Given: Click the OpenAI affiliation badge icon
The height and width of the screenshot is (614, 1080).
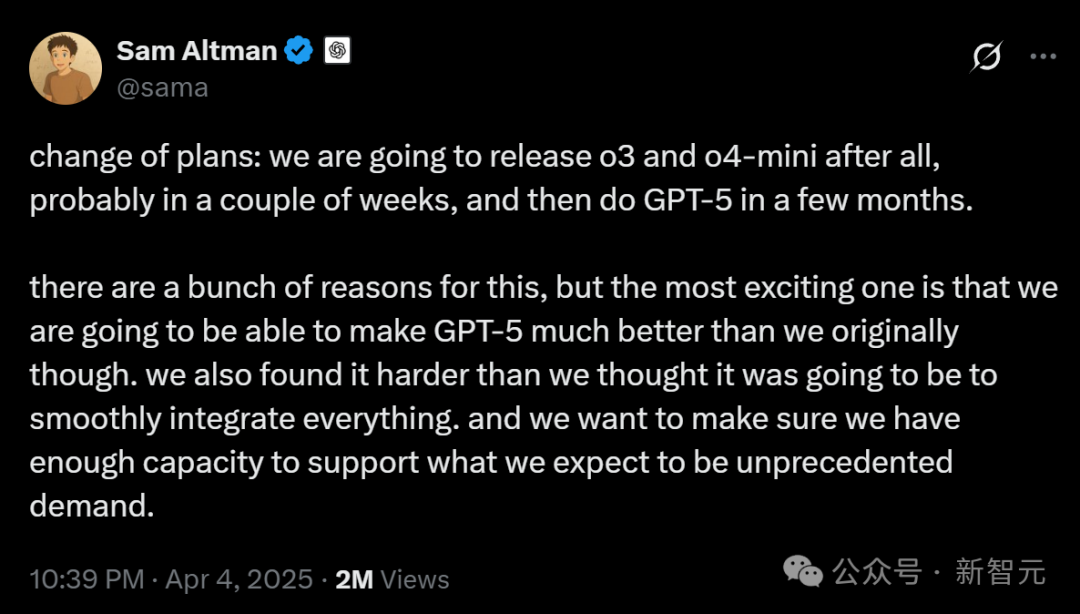Looking at the screenshot, I should [337, 50].
